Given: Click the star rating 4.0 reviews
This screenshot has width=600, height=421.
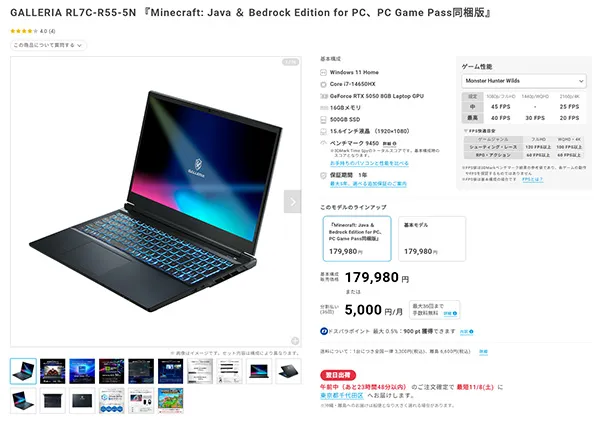Looking at the screenshot, I should pyautogui.click(x=33, y=31).
